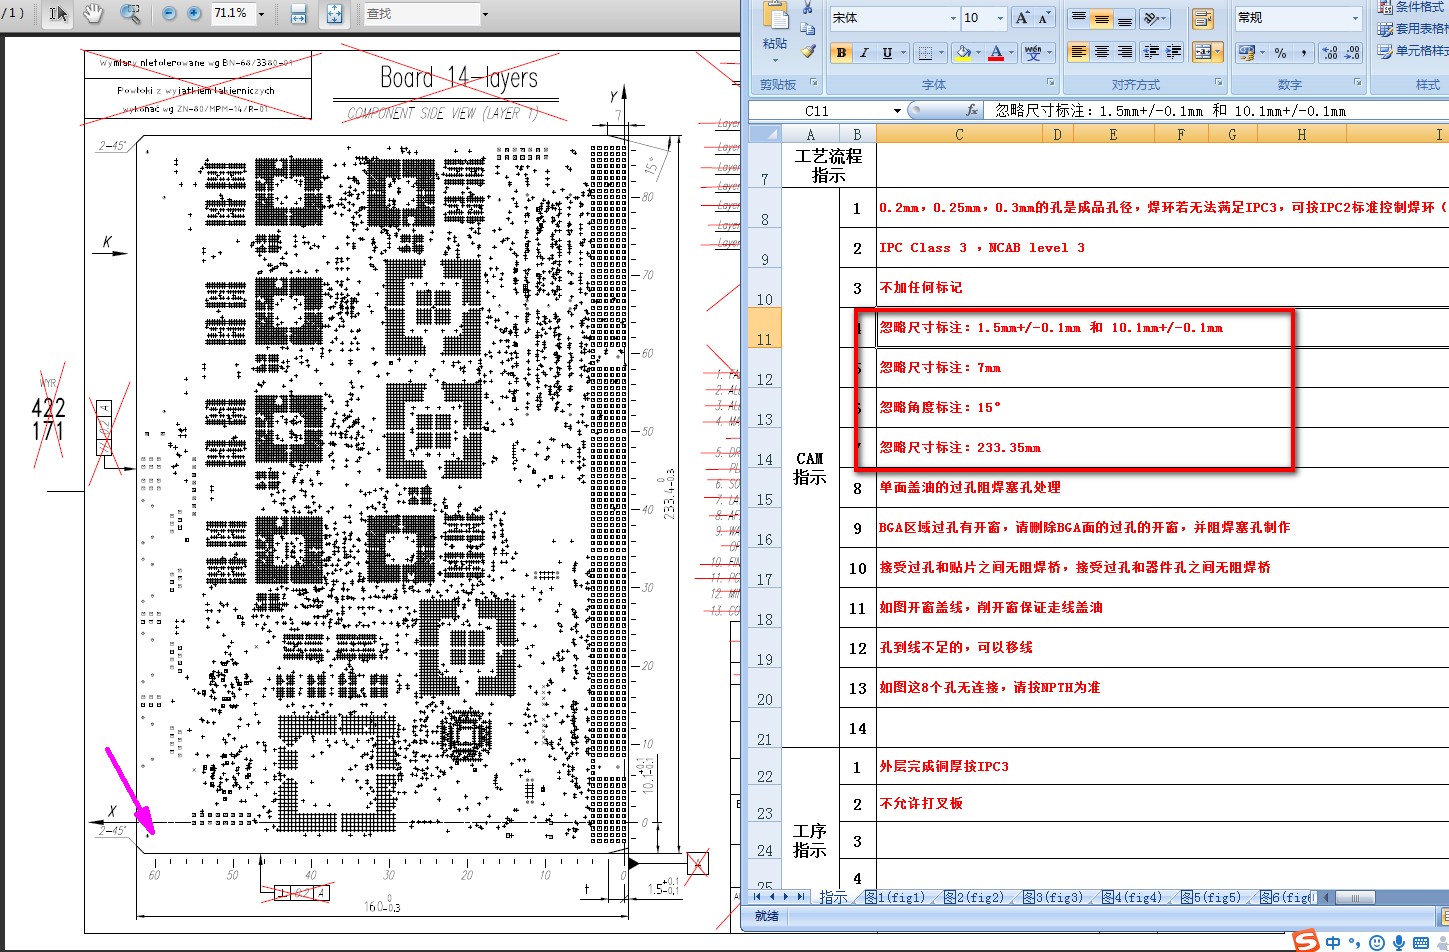Open the underline style dropdown arrow
Image resolution: width=1449 pixels, height=952 pixels.
click(903, 53)
